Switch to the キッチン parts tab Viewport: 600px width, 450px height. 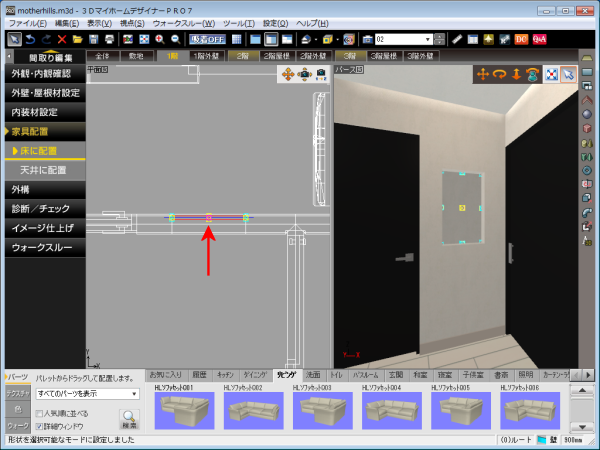pyautogui.click(x=227, y=374)
